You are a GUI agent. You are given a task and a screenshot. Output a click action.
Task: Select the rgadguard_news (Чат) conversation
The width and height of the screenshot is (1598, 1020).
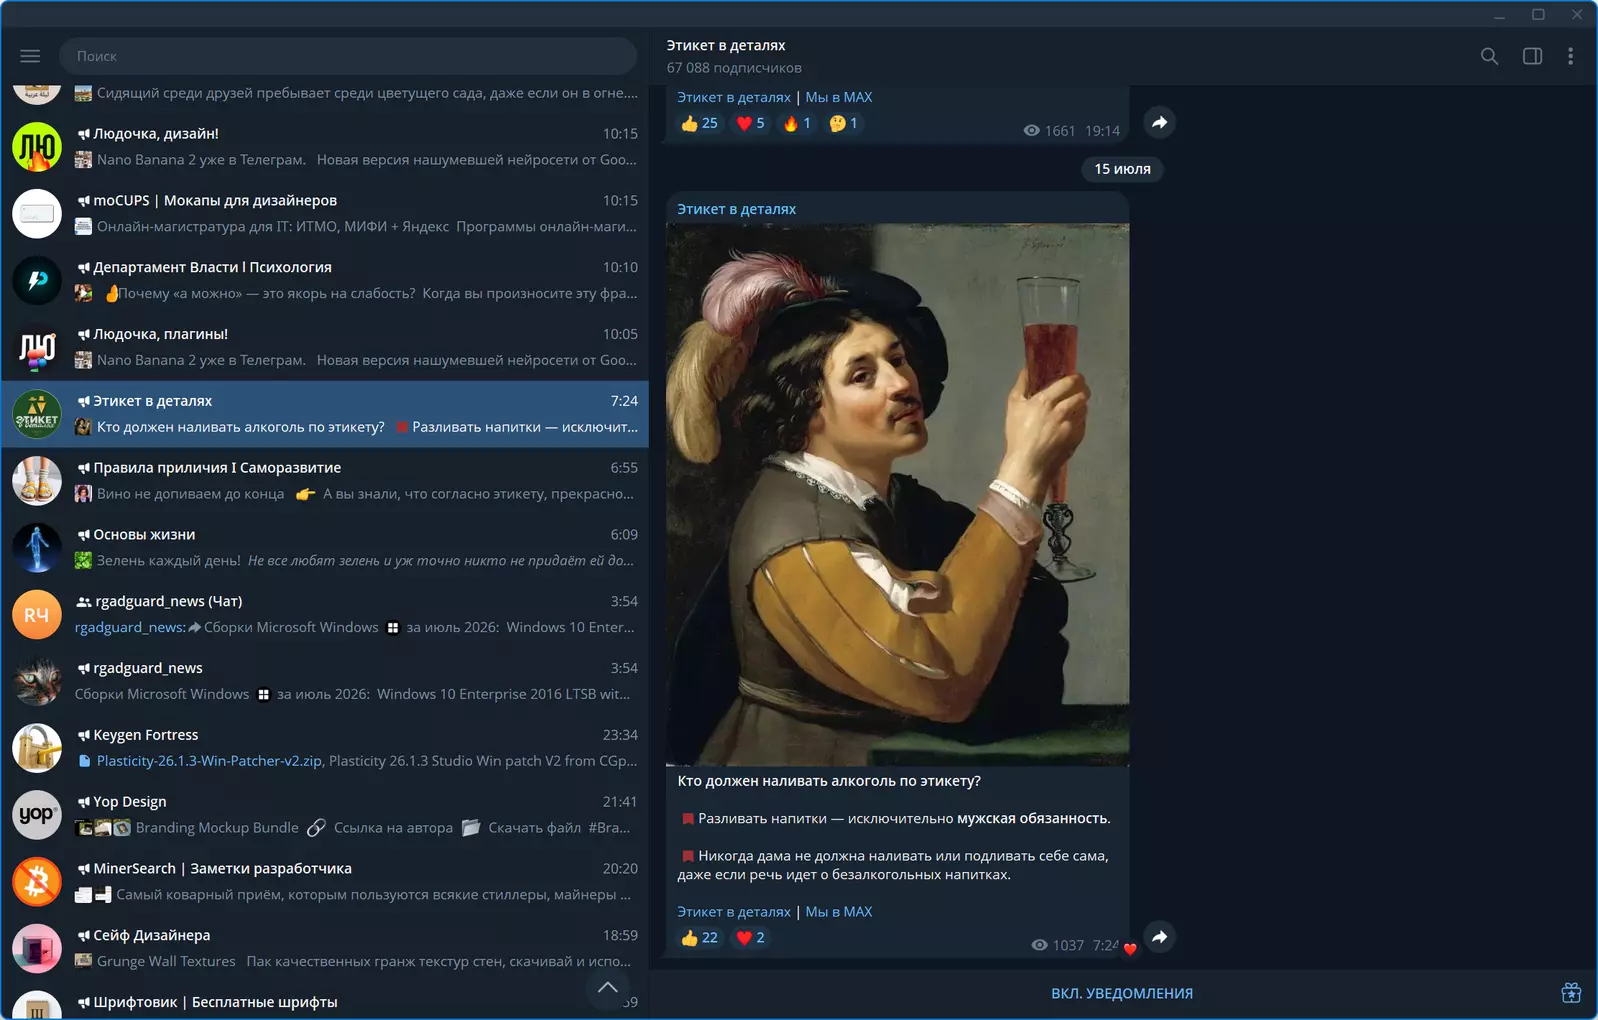325,615
